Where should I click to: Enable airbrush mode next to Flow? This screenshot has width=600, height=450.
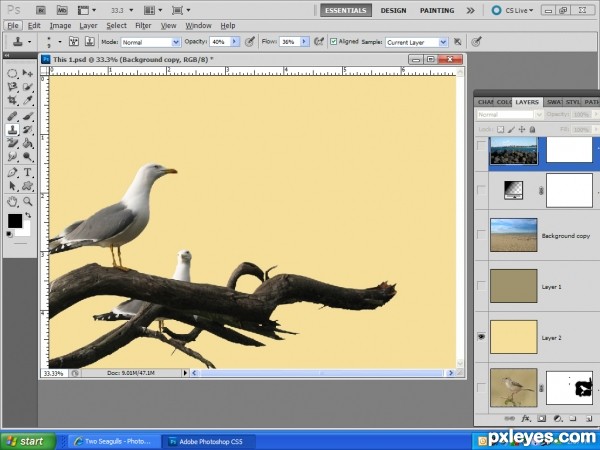point(318,41)
